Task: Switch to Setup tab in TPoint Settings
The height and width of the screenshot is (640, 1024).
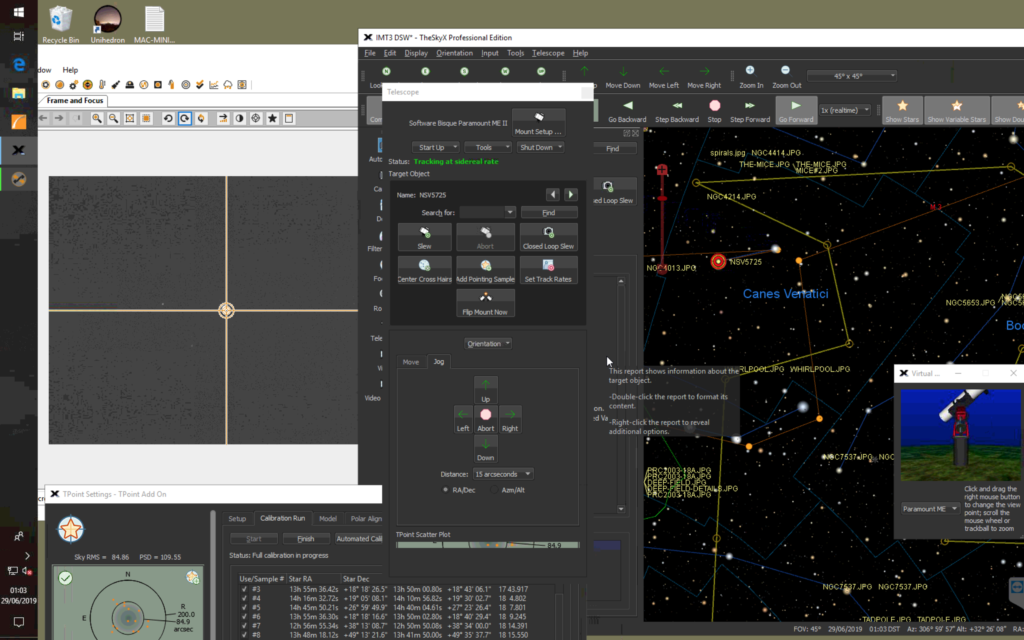Action: pos(237,519)
